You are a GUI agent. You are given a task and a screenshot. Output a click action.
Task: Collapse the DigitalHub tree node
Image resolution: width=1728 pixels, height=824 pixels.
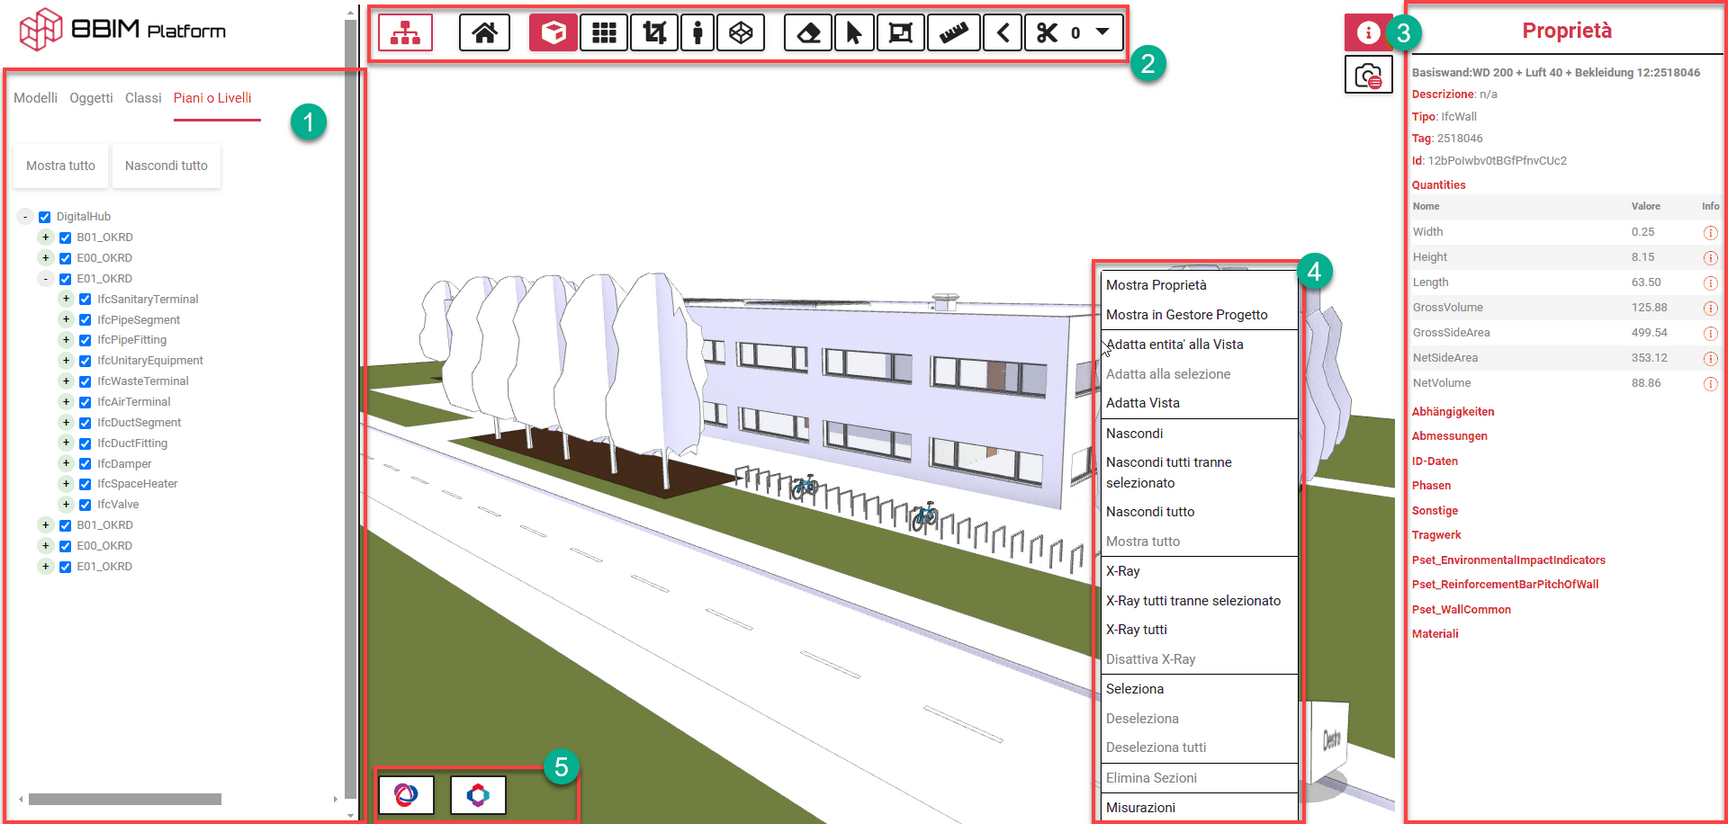pyautogui.click(x=25, y=217)
